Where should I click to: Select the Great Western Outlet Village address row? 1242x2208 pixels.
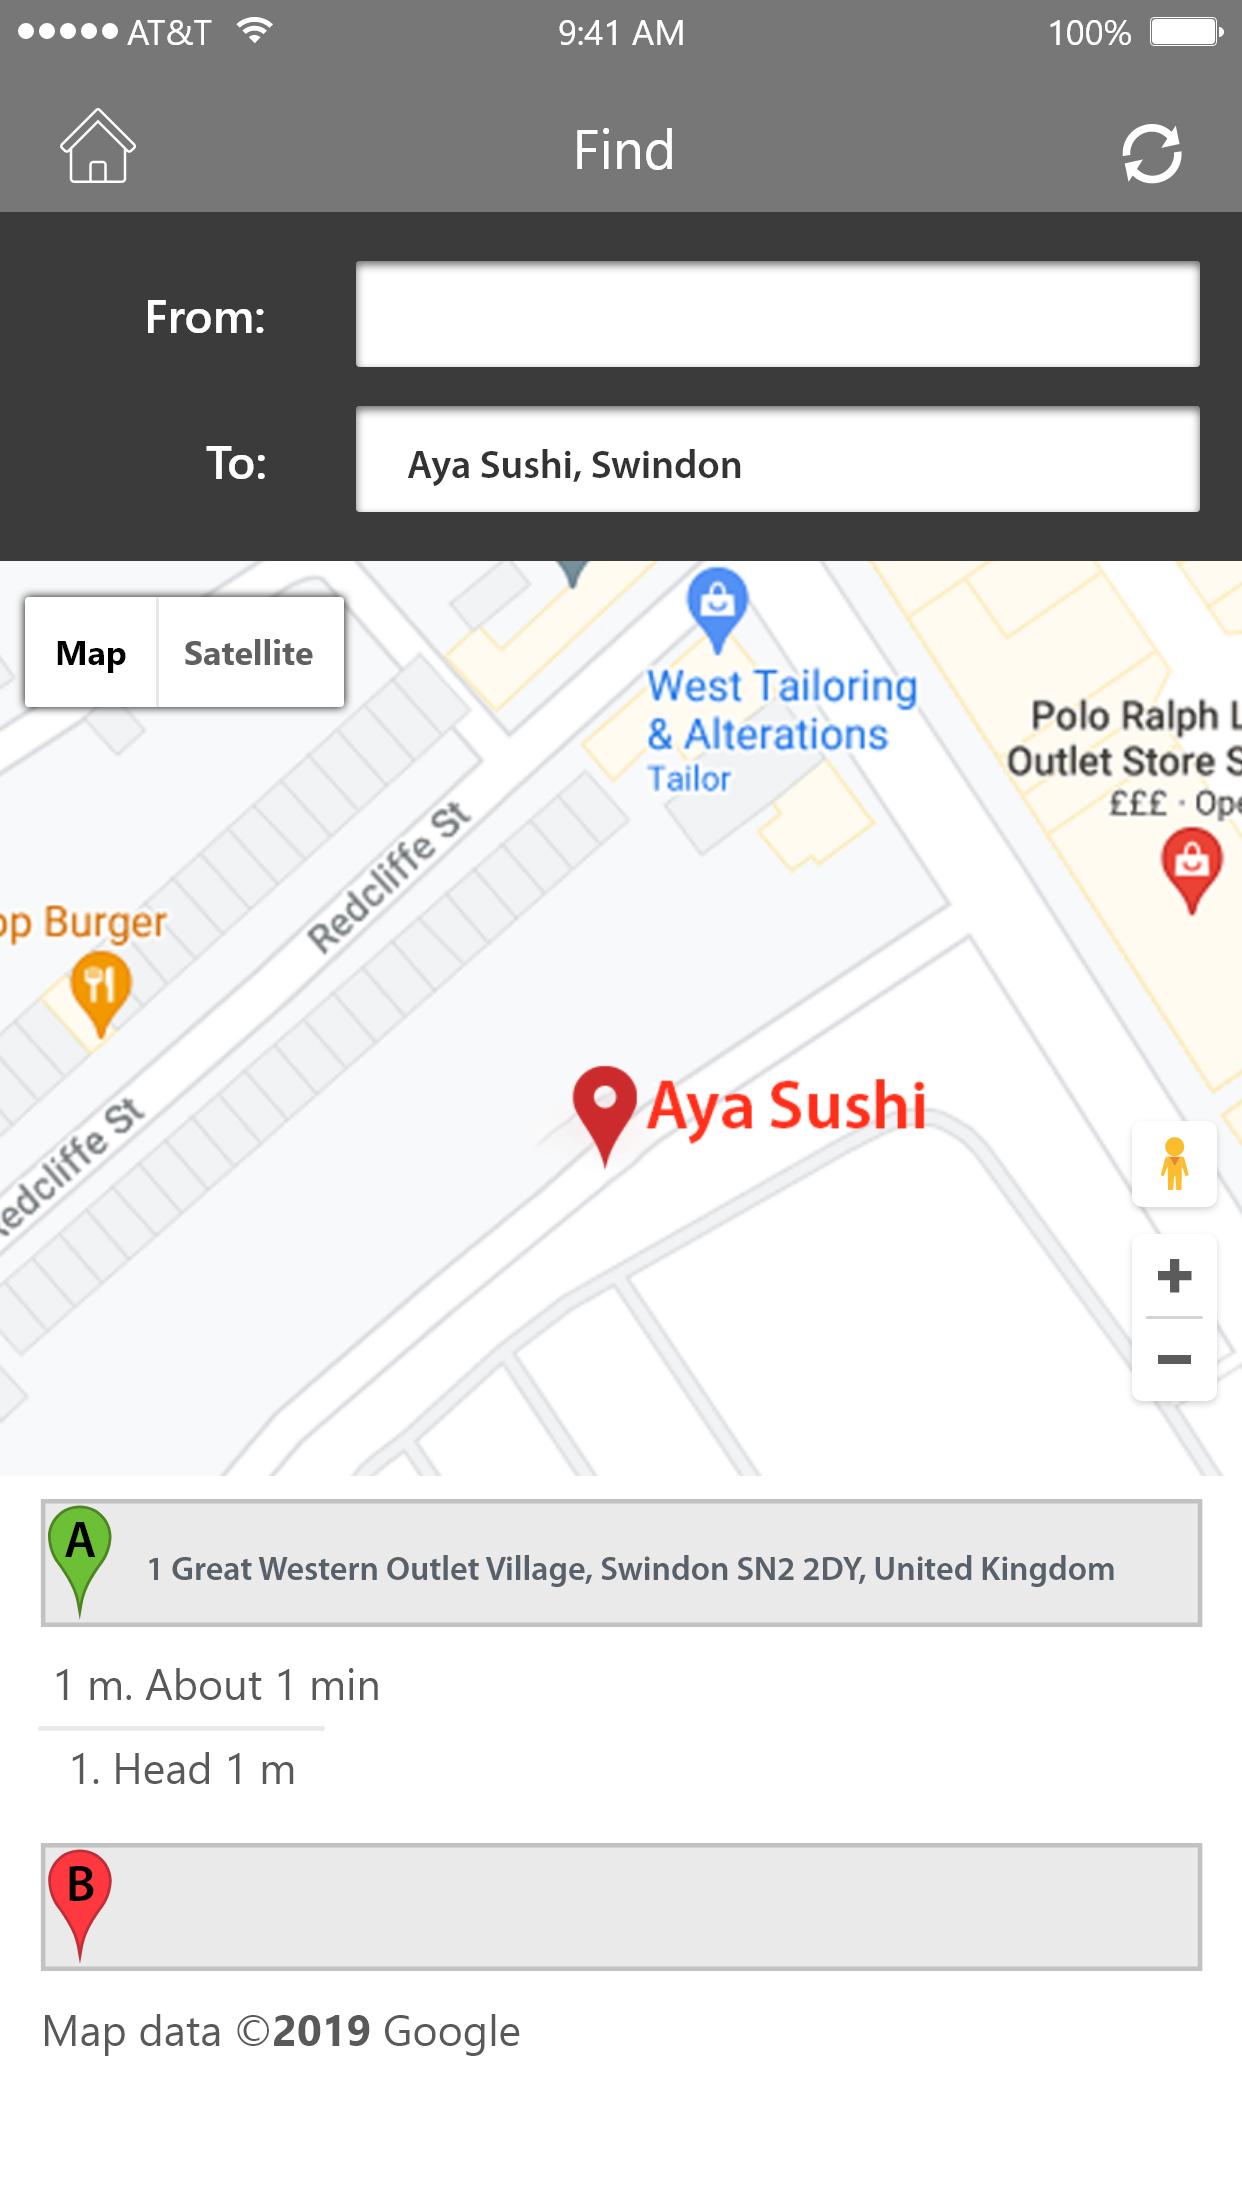coord(621,1563)
